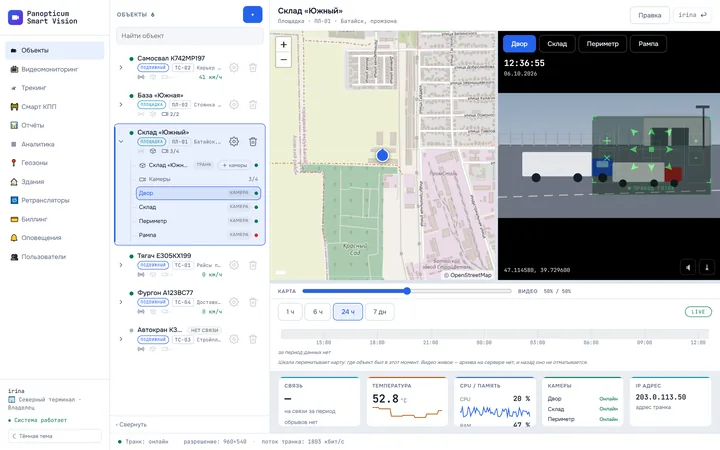Zoom out on the map
The height and width of the screenshot is (450, 720).
click(283, 60)
